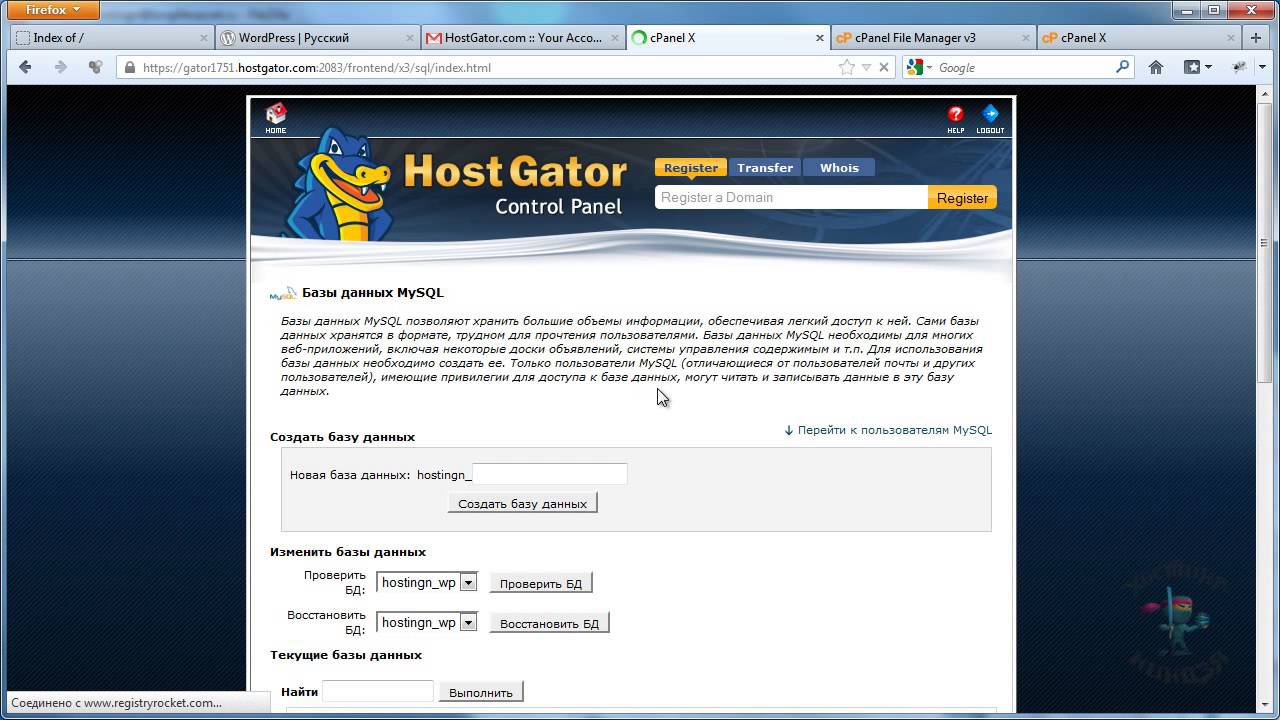
Task: Close the "Index of /" tab
Action: (x=202, y=38)
